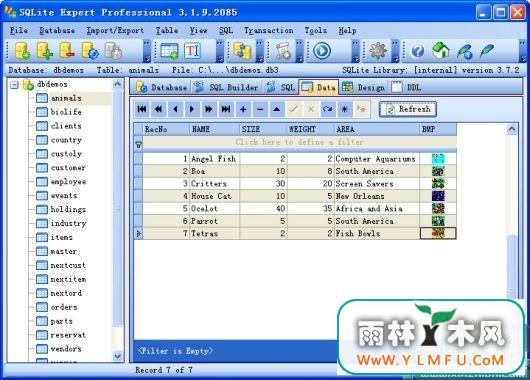This screenshot has height=380, width=530.
Task: Click the edit record up-triangle button
Action: coord(277,109)
